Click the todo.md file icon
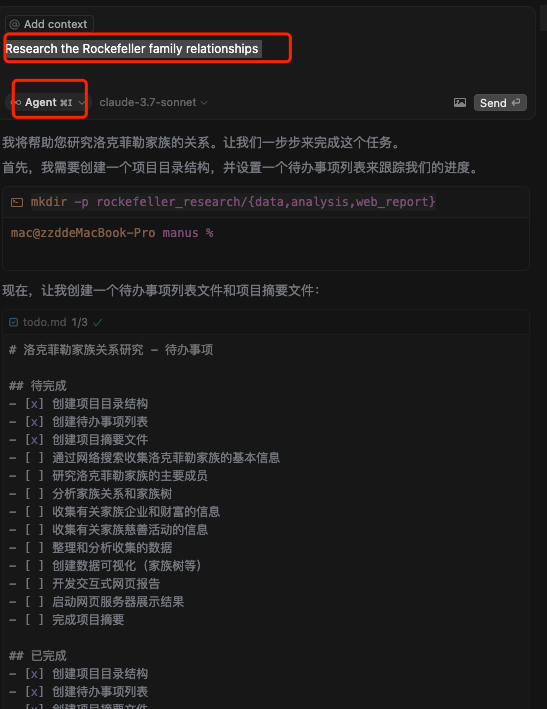This screenshot has height=709, width=547. point(14,322)
